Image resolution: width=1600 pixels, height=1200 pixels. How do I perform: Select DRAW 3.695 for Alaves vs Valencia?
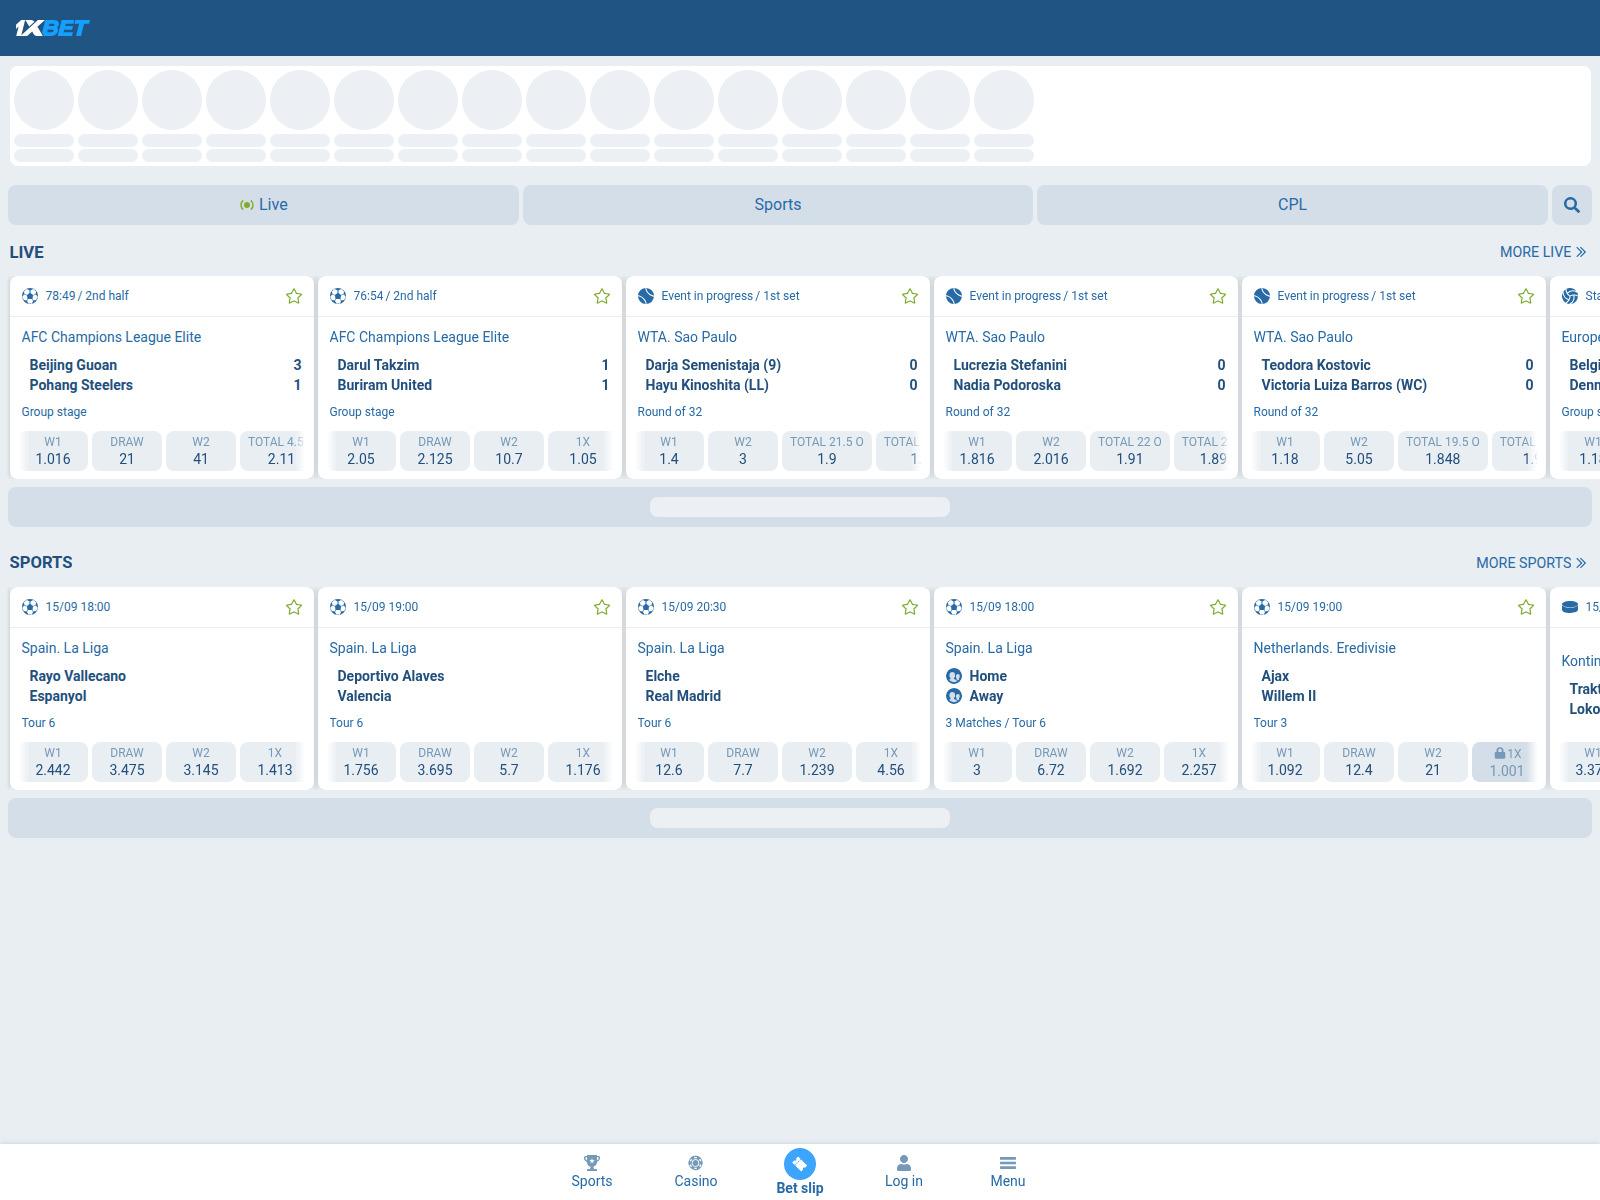pyautogui.click(x=435, y=762)
